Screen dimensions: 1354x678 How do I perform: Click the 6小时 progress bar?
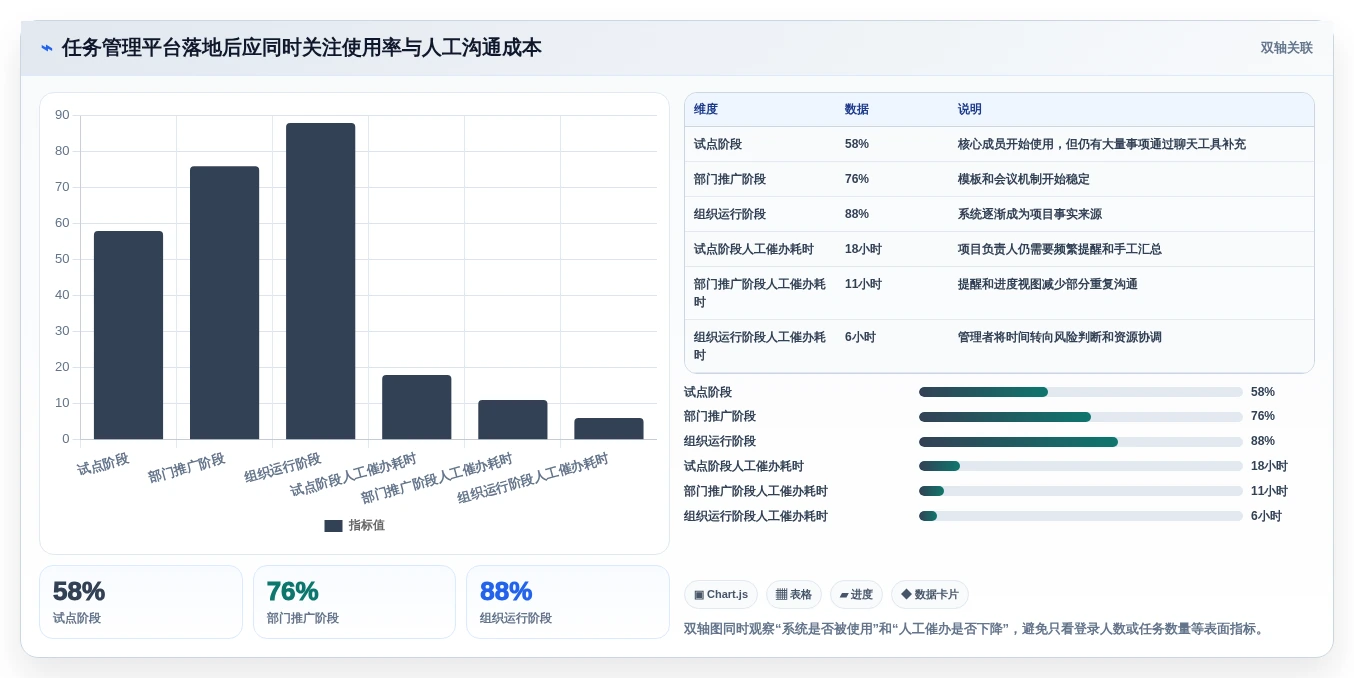click(x=1081, y=516)
